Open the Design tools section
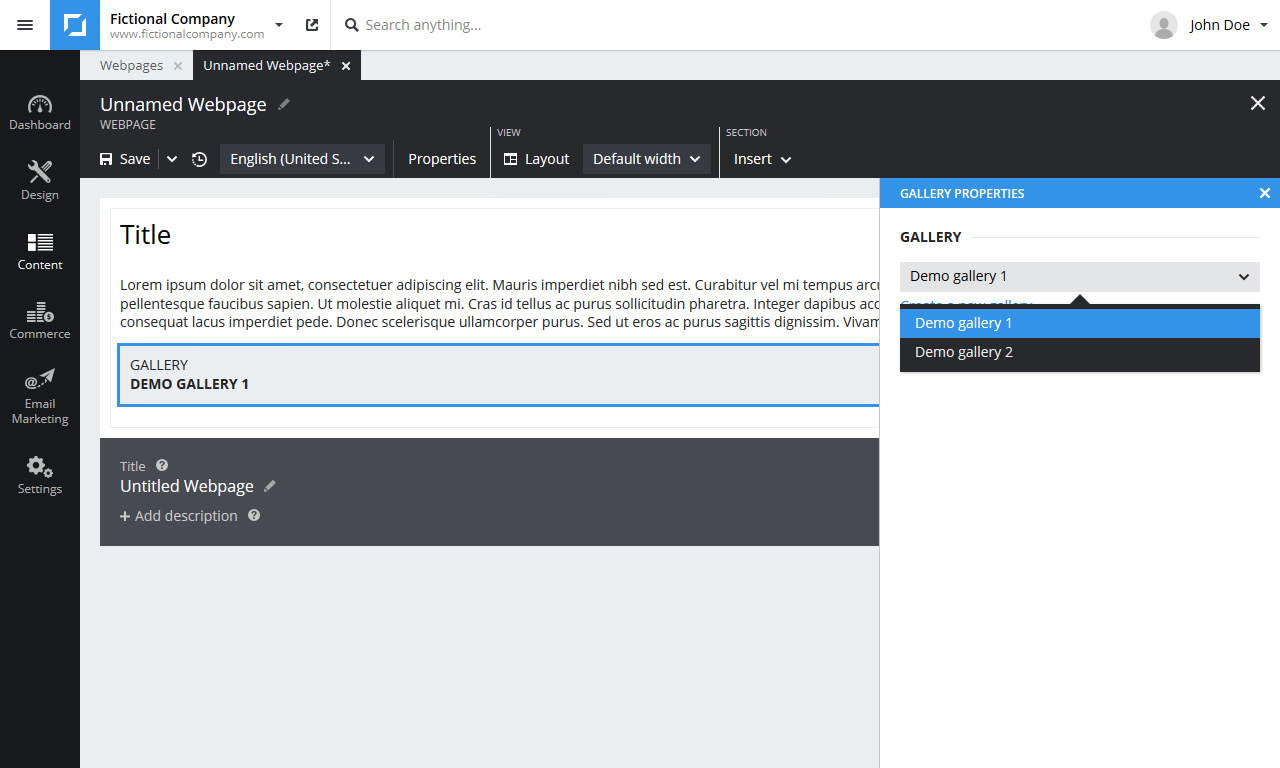This screenshot has height=768, width=1280. (40, 173)
